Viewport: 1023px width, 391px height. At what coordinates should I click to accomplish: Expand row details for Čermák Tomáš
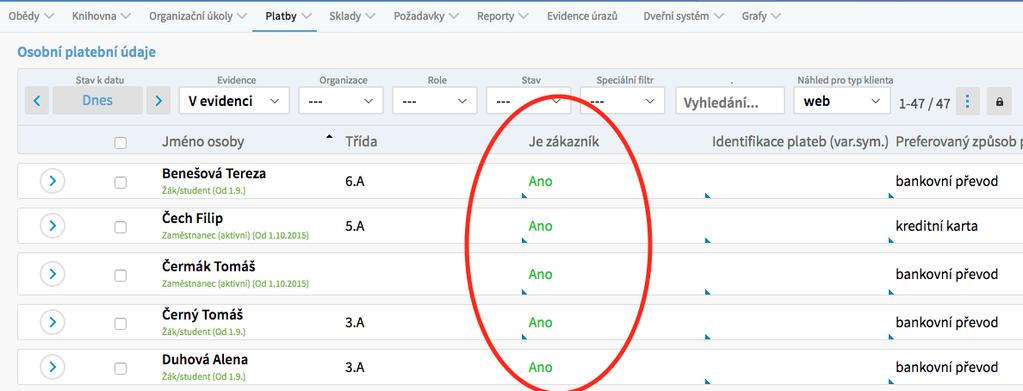coord(52,275)
